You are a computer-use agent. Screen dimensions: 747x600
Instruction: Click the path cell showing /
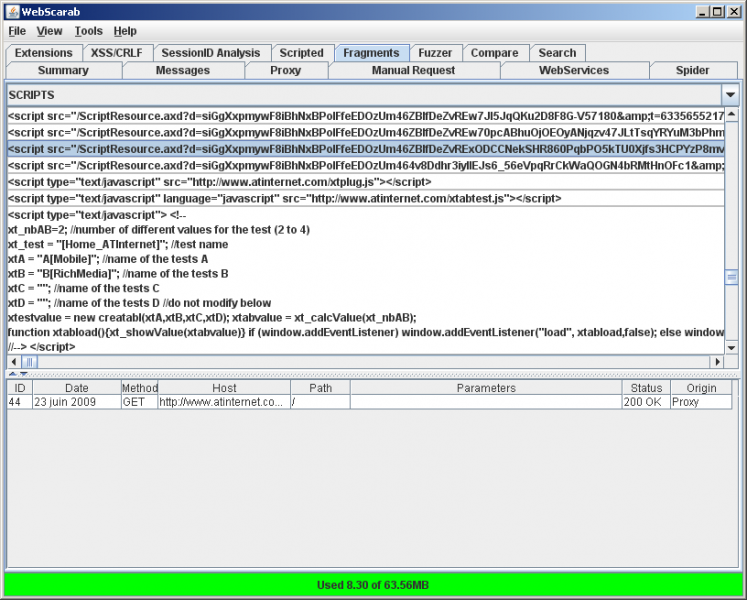pyautogui.click(x=320, y=402)
